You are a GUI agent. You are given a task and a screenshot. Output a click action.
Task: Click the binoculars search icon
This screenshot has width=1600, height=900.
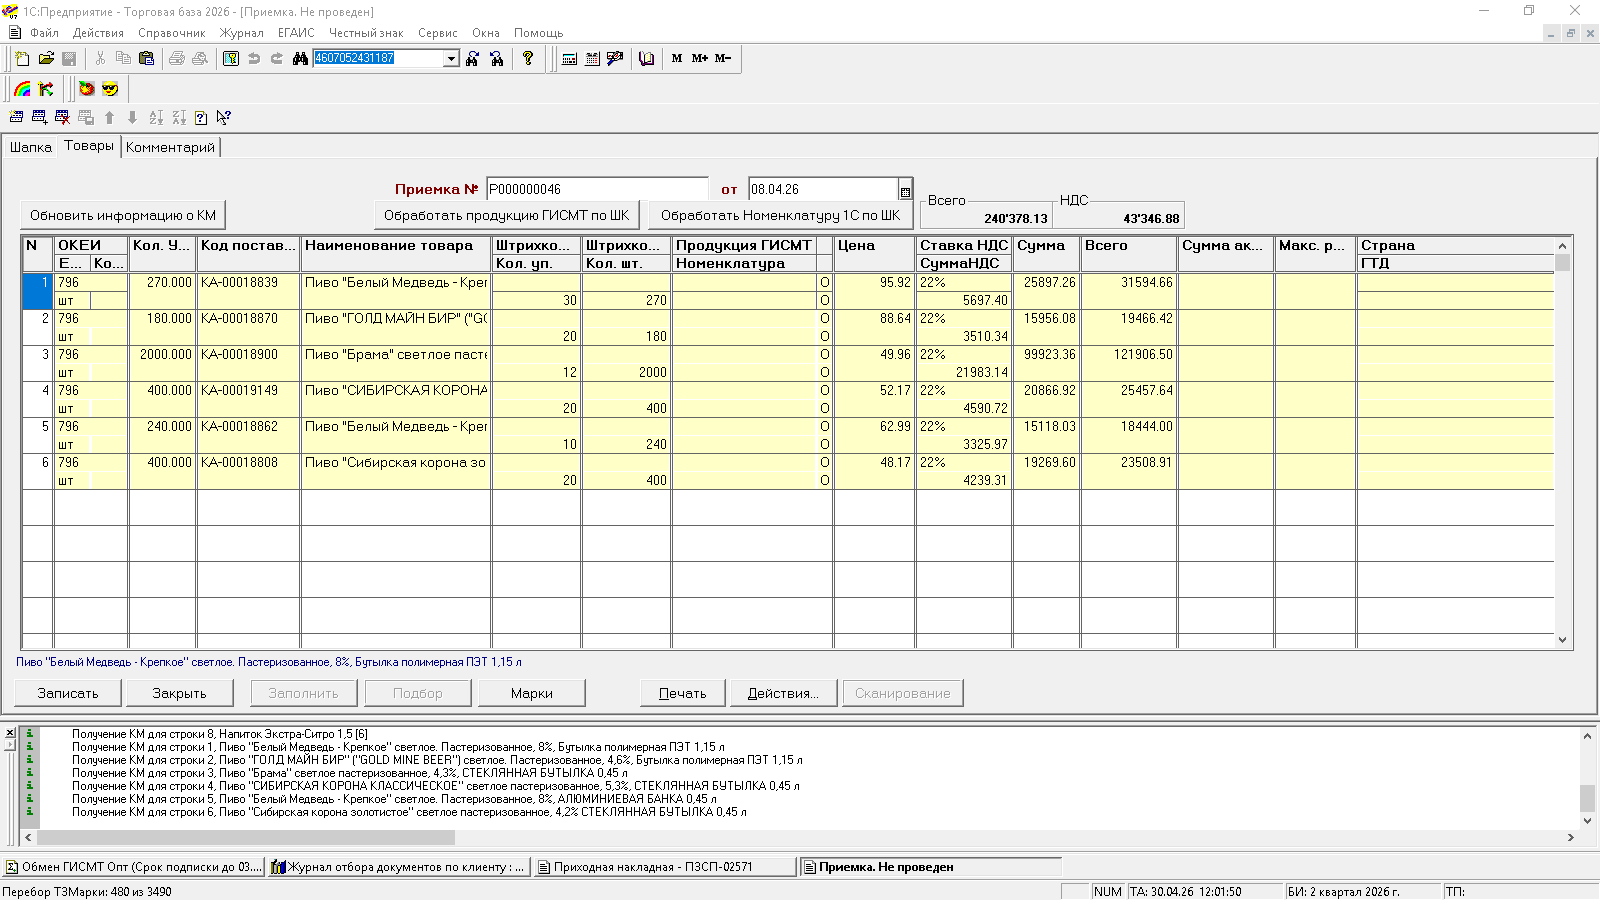(x=299, y=59)
